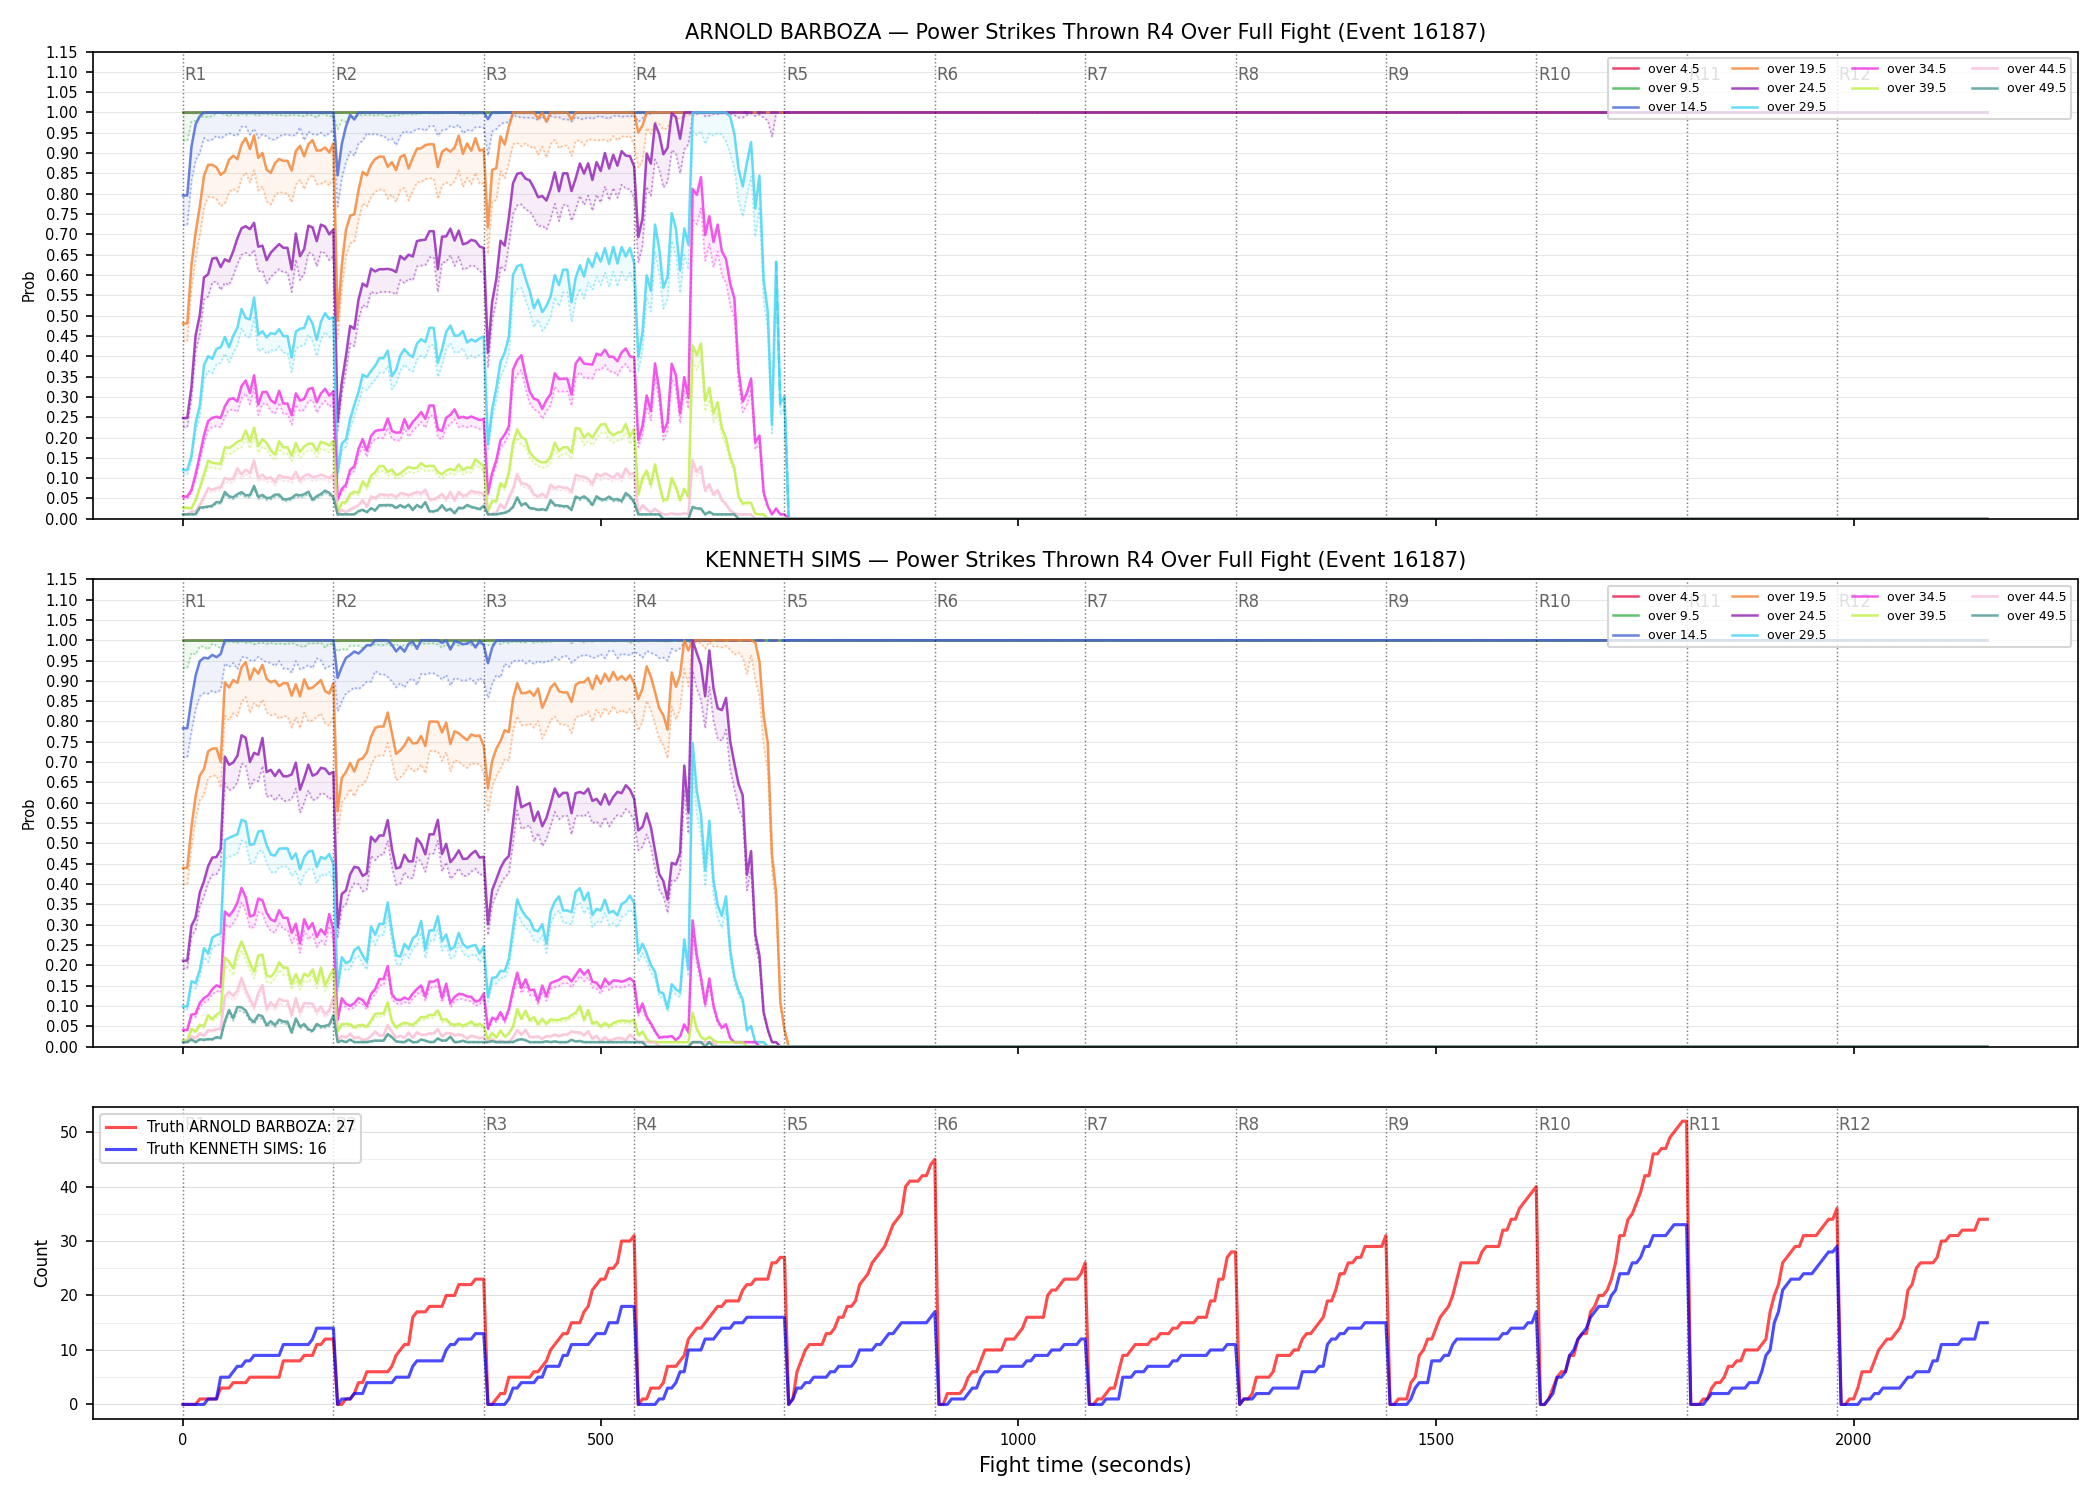Click round marker R12 in the Count chart

(x=1854, y=1124)
